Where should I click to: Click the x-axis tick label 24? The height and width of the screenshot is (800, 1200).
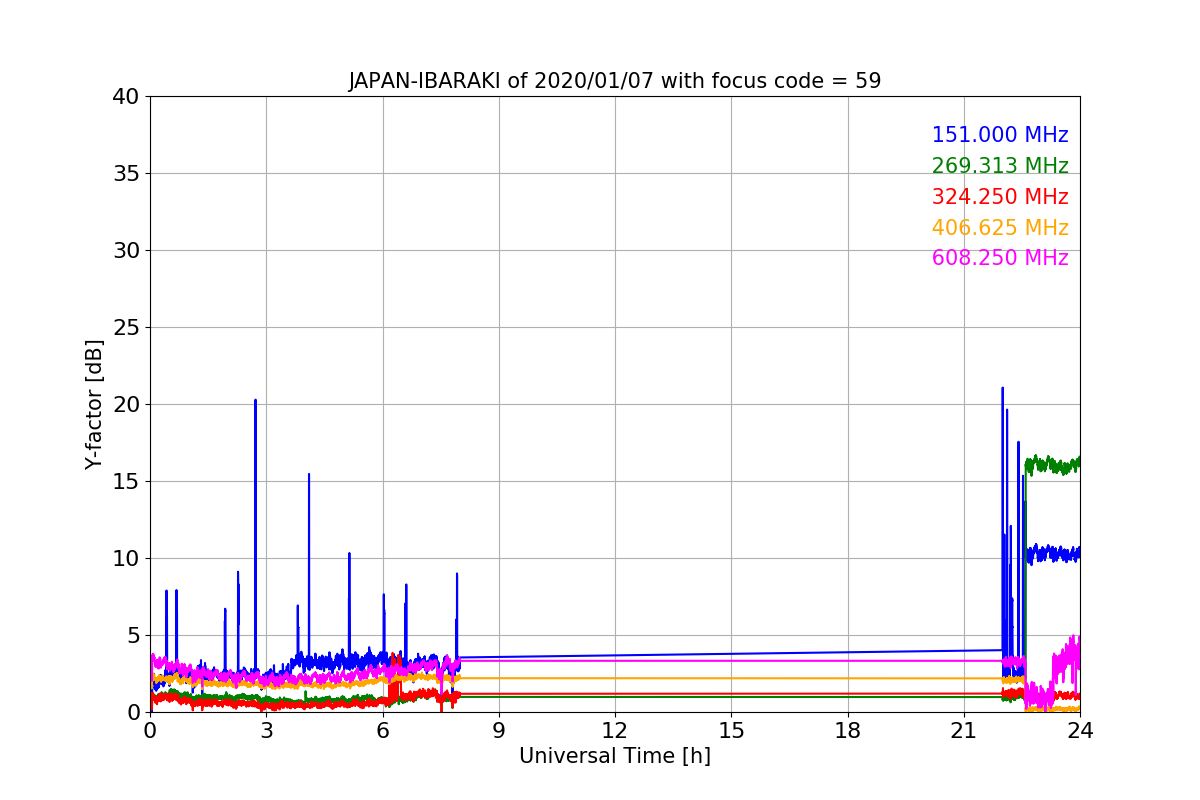(1080, 730)
